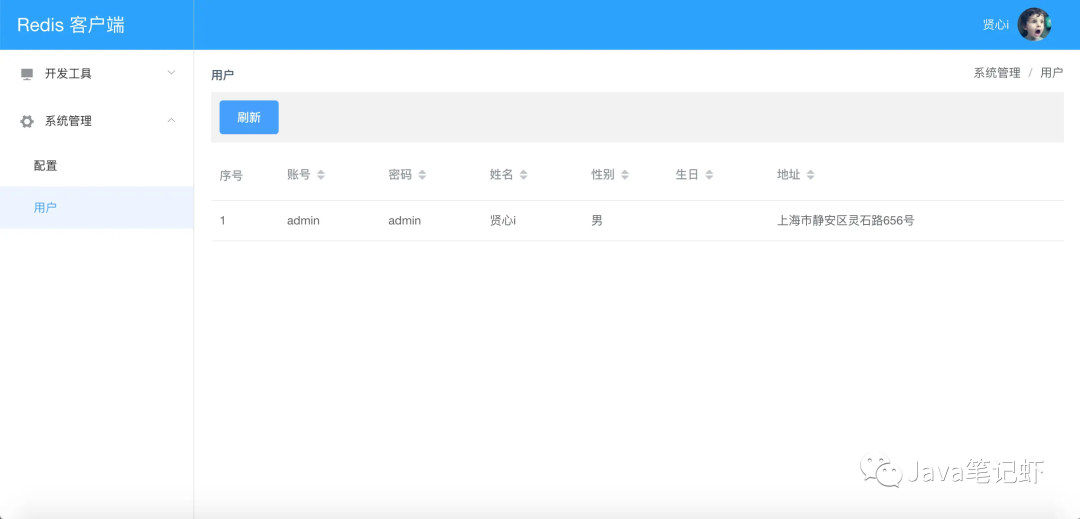Sort the table by 姓名 column

[x=523, y=175]
